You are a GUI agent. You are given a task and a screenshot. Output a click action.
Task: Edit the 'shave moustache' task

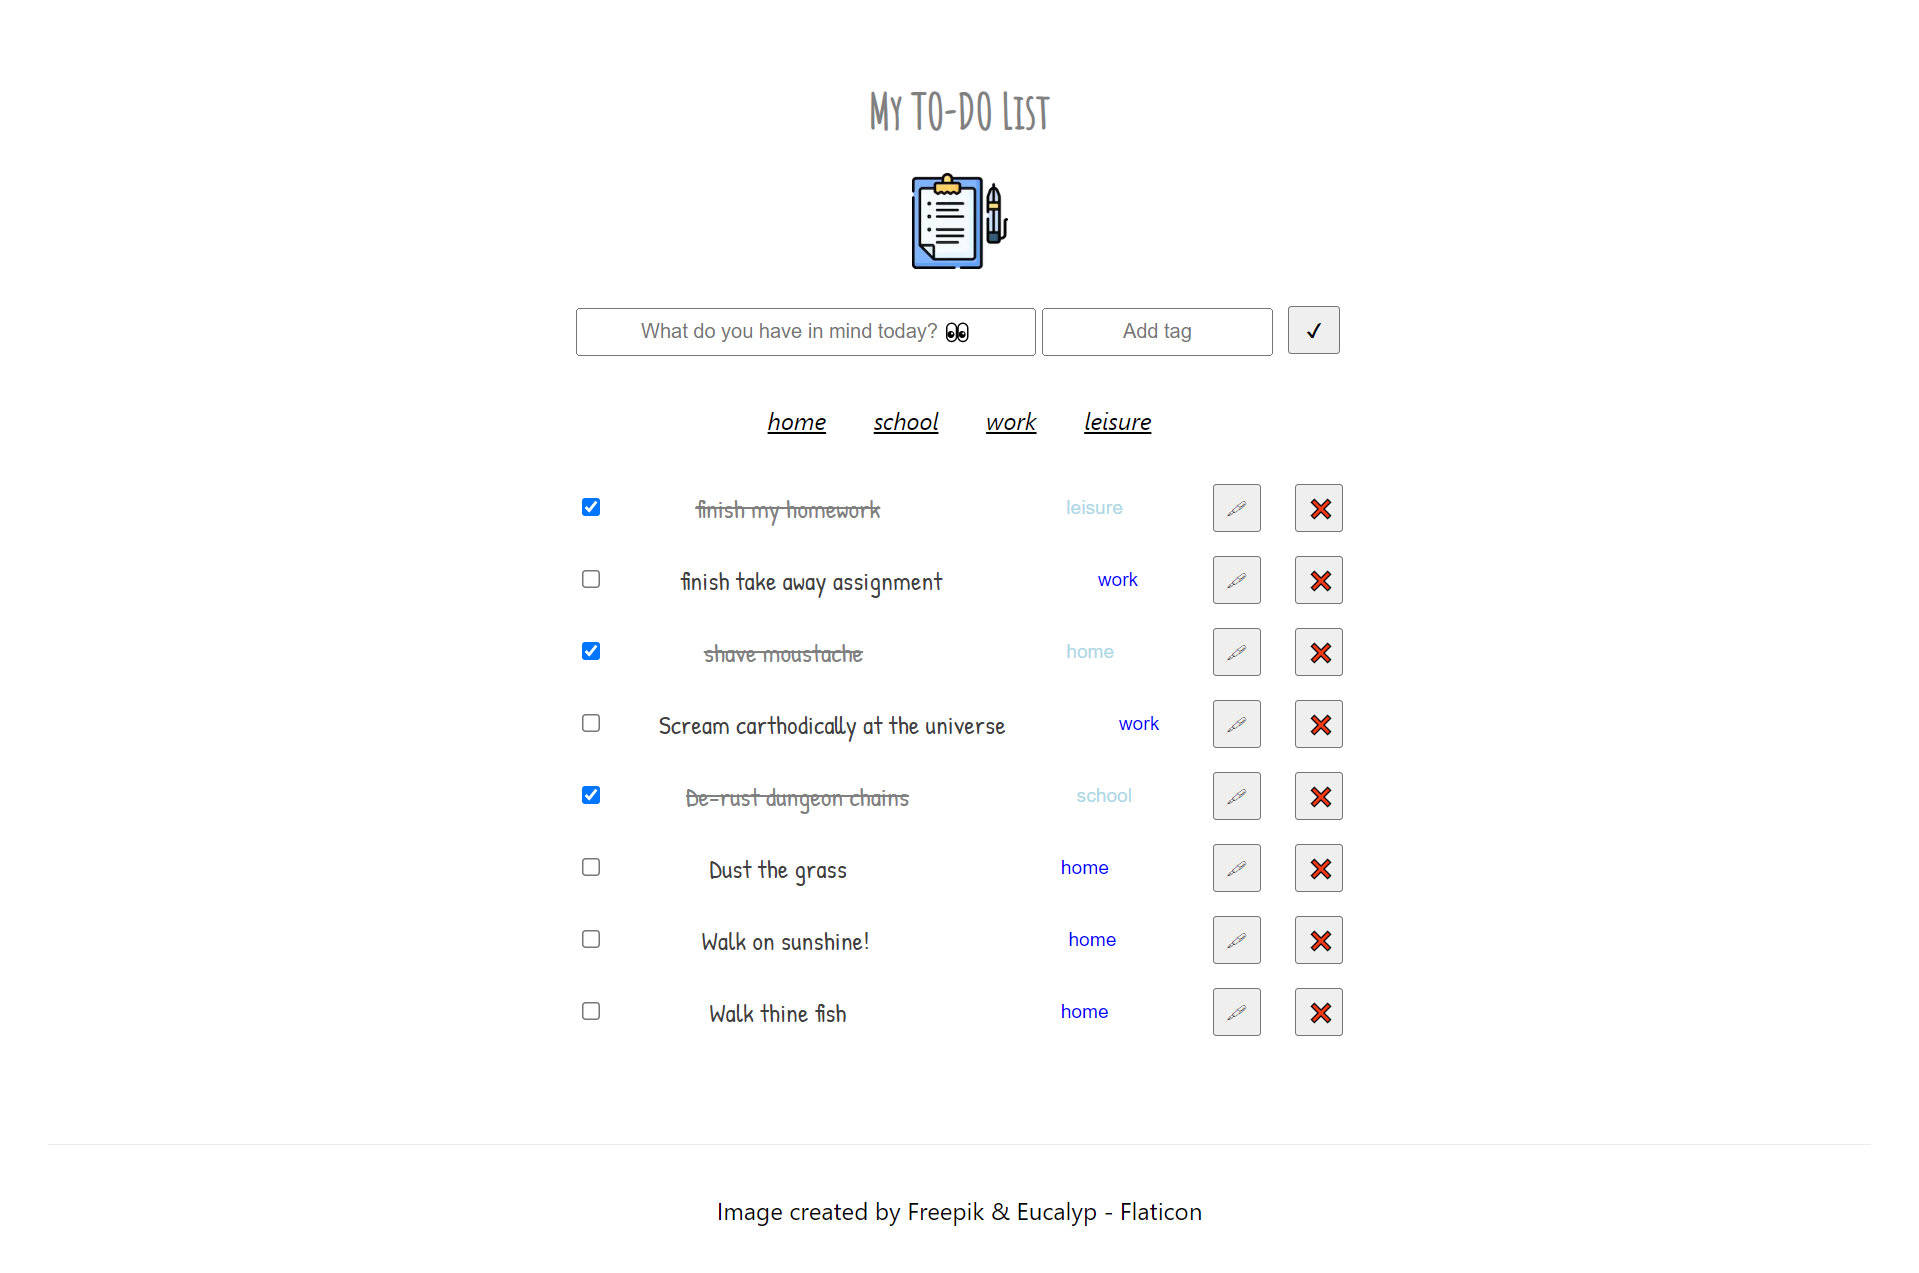pos(1236,652)
